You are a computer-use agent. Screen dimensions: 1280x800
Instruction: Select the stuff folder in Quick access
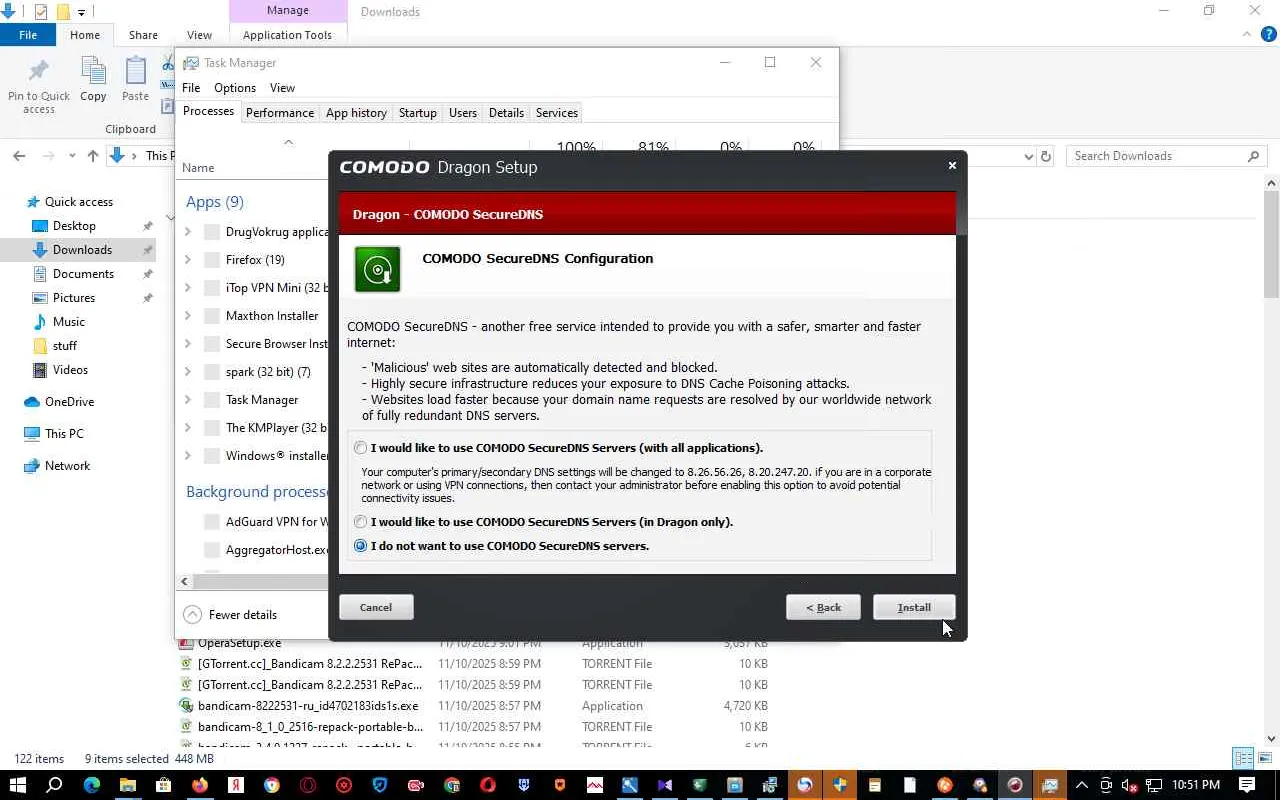point(65,346)
